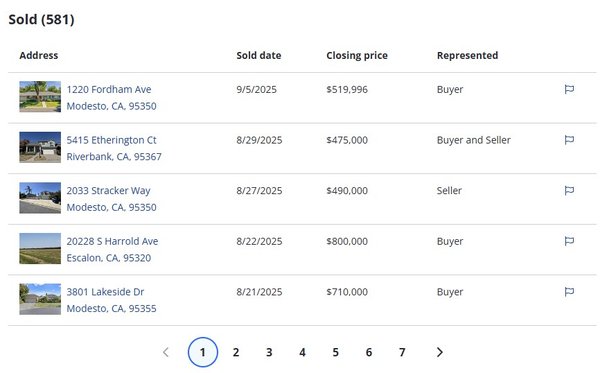Open the 1220 Fordham Ave house photo

click(40, 96)
